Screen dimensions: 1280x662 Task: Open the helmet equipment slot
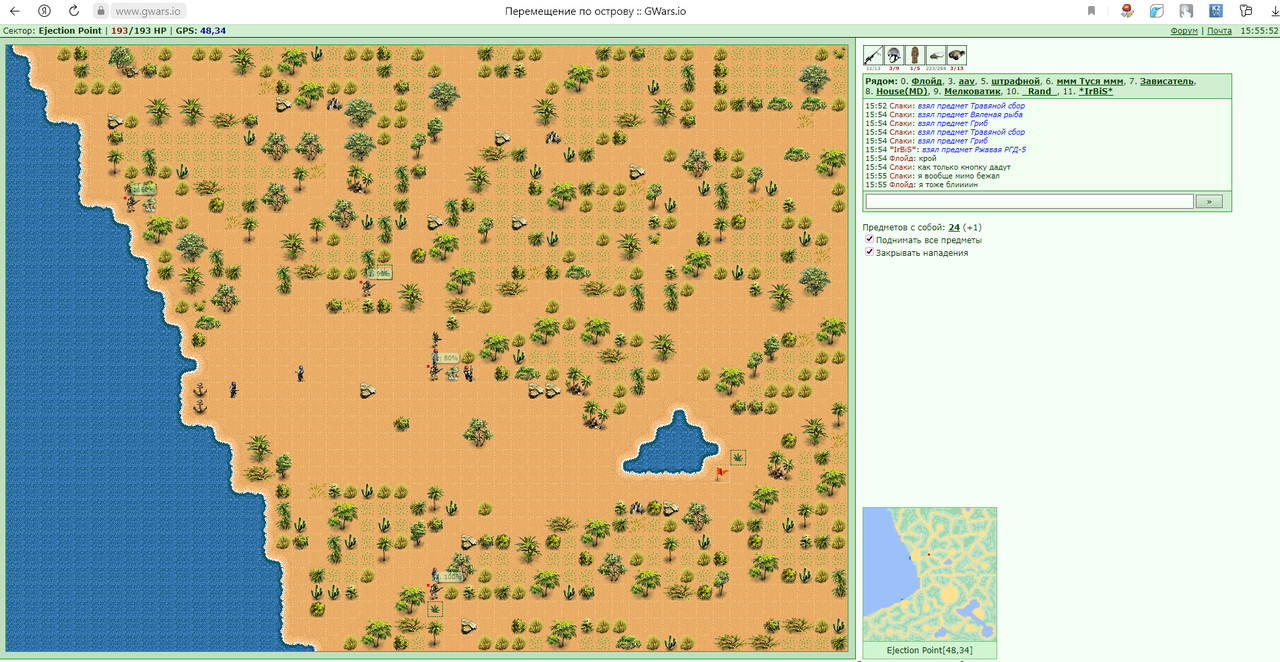[x=895, y=55]
